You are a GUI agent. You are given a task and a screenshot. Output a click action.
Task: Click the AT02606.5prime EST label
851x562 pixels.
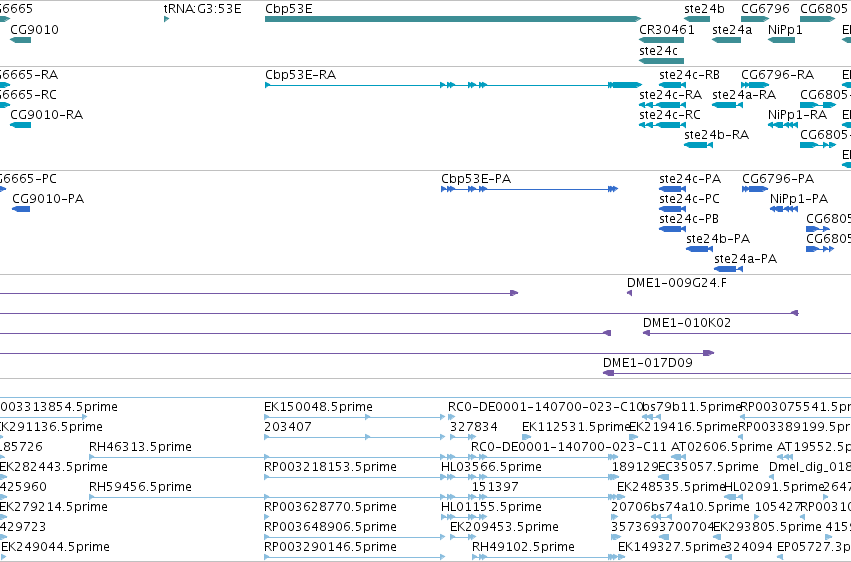[722, 447]
